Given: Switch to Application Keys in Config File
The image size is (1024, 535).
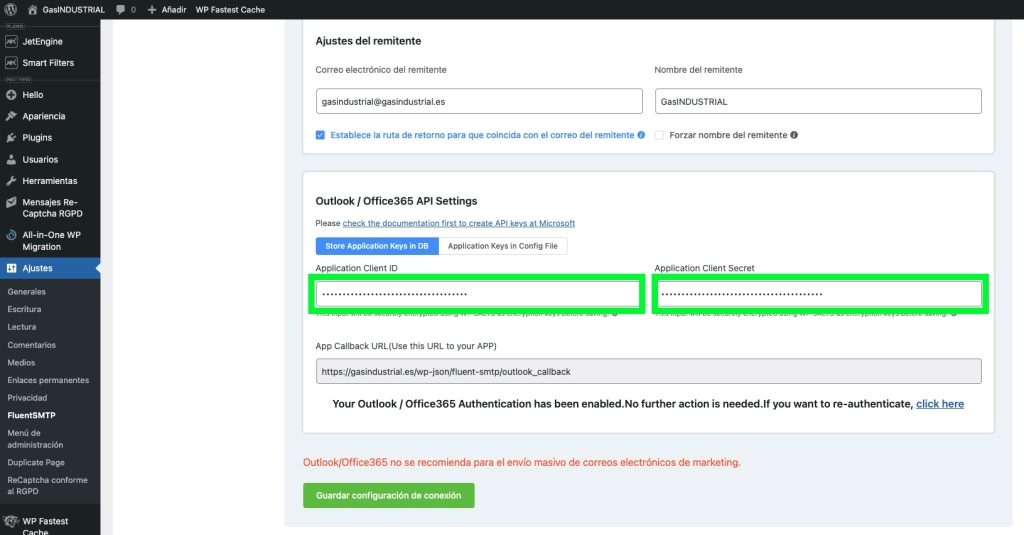Looking at the screenshot, I should click(503, 246).
